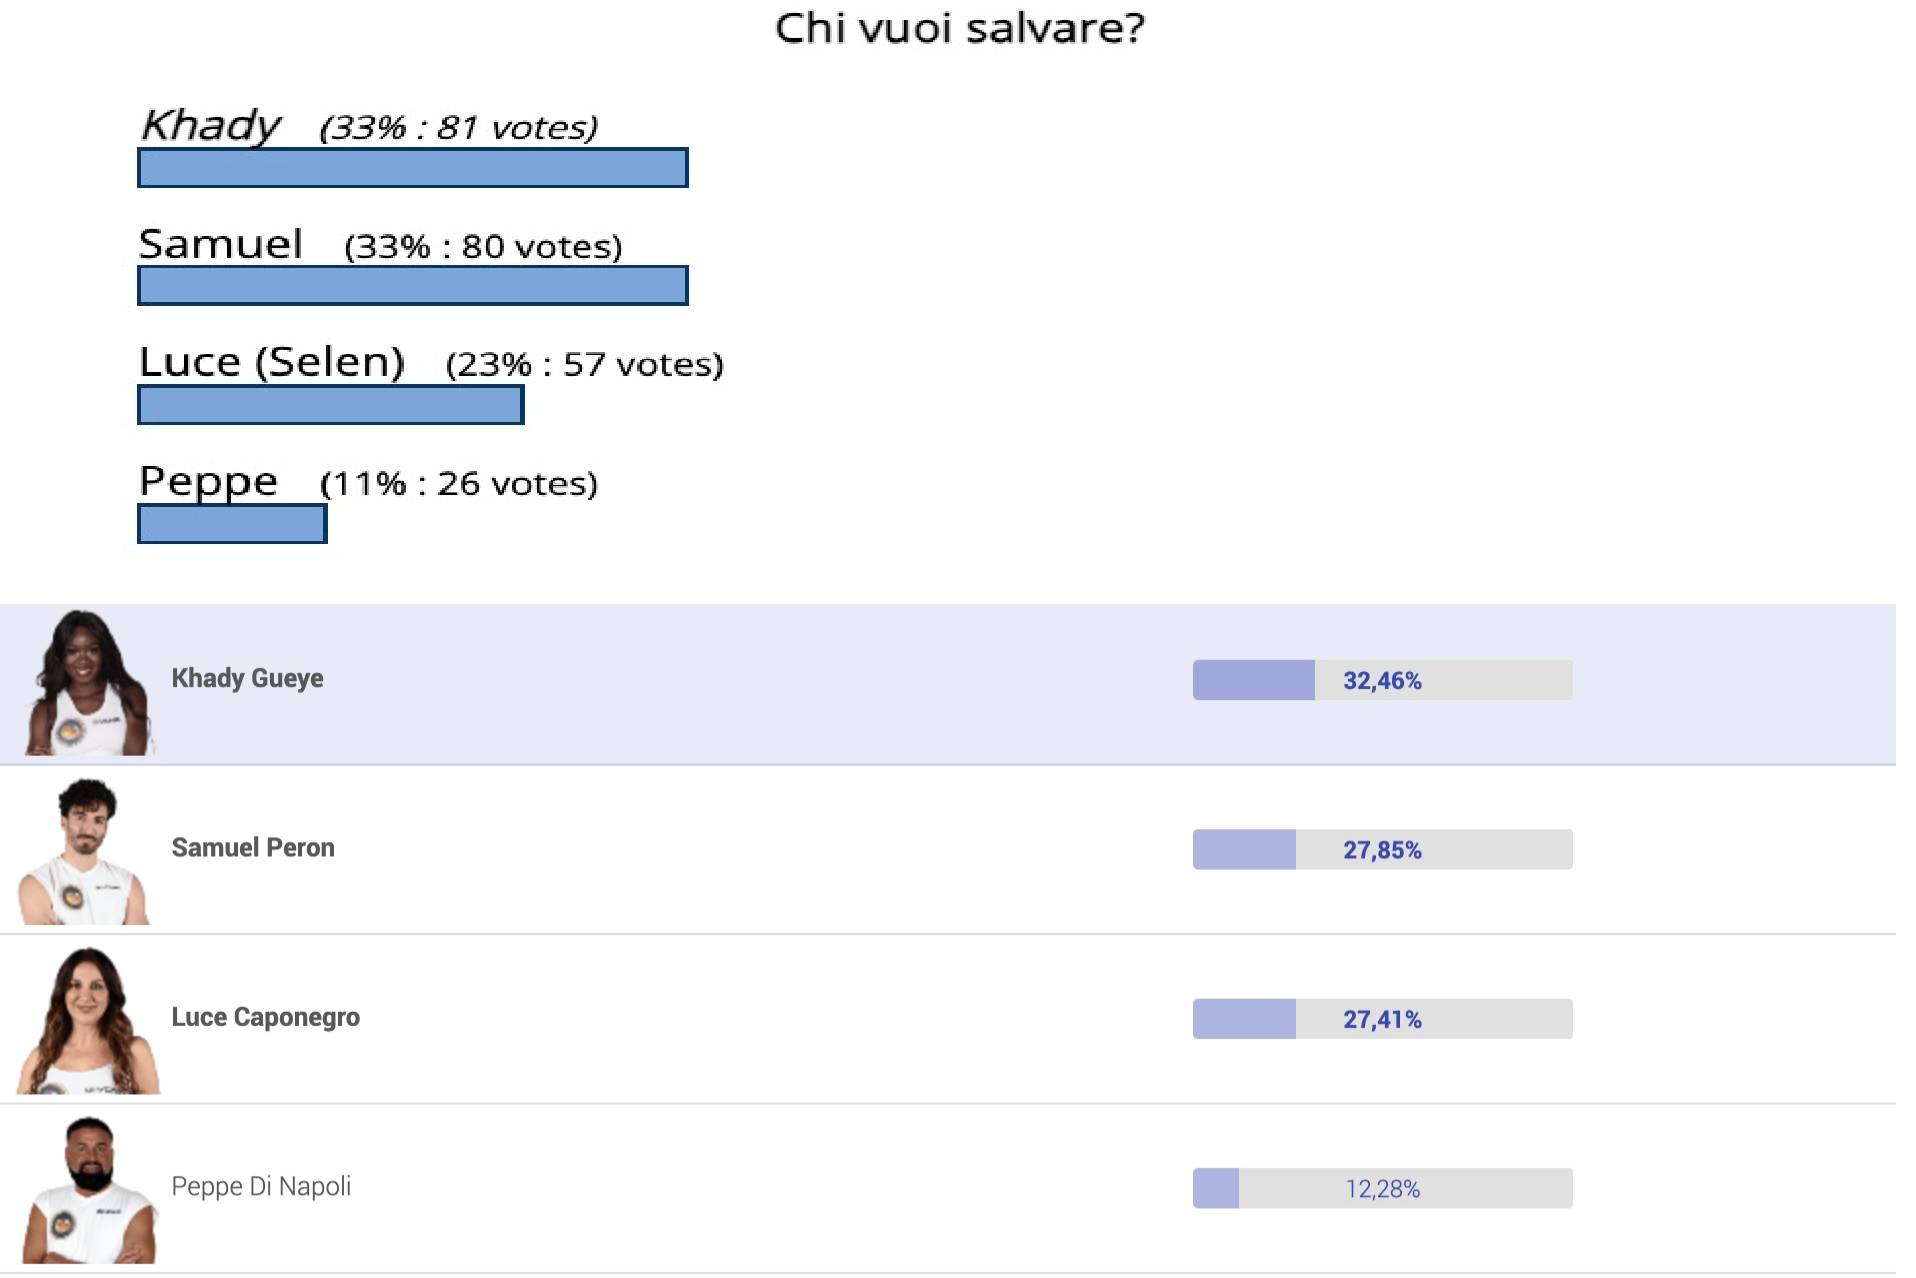This screenshot has height=1278, width=1916.
Task: Select the Luce Caponegro name label
Action: pyautogui.click(x=265, y=1017)
